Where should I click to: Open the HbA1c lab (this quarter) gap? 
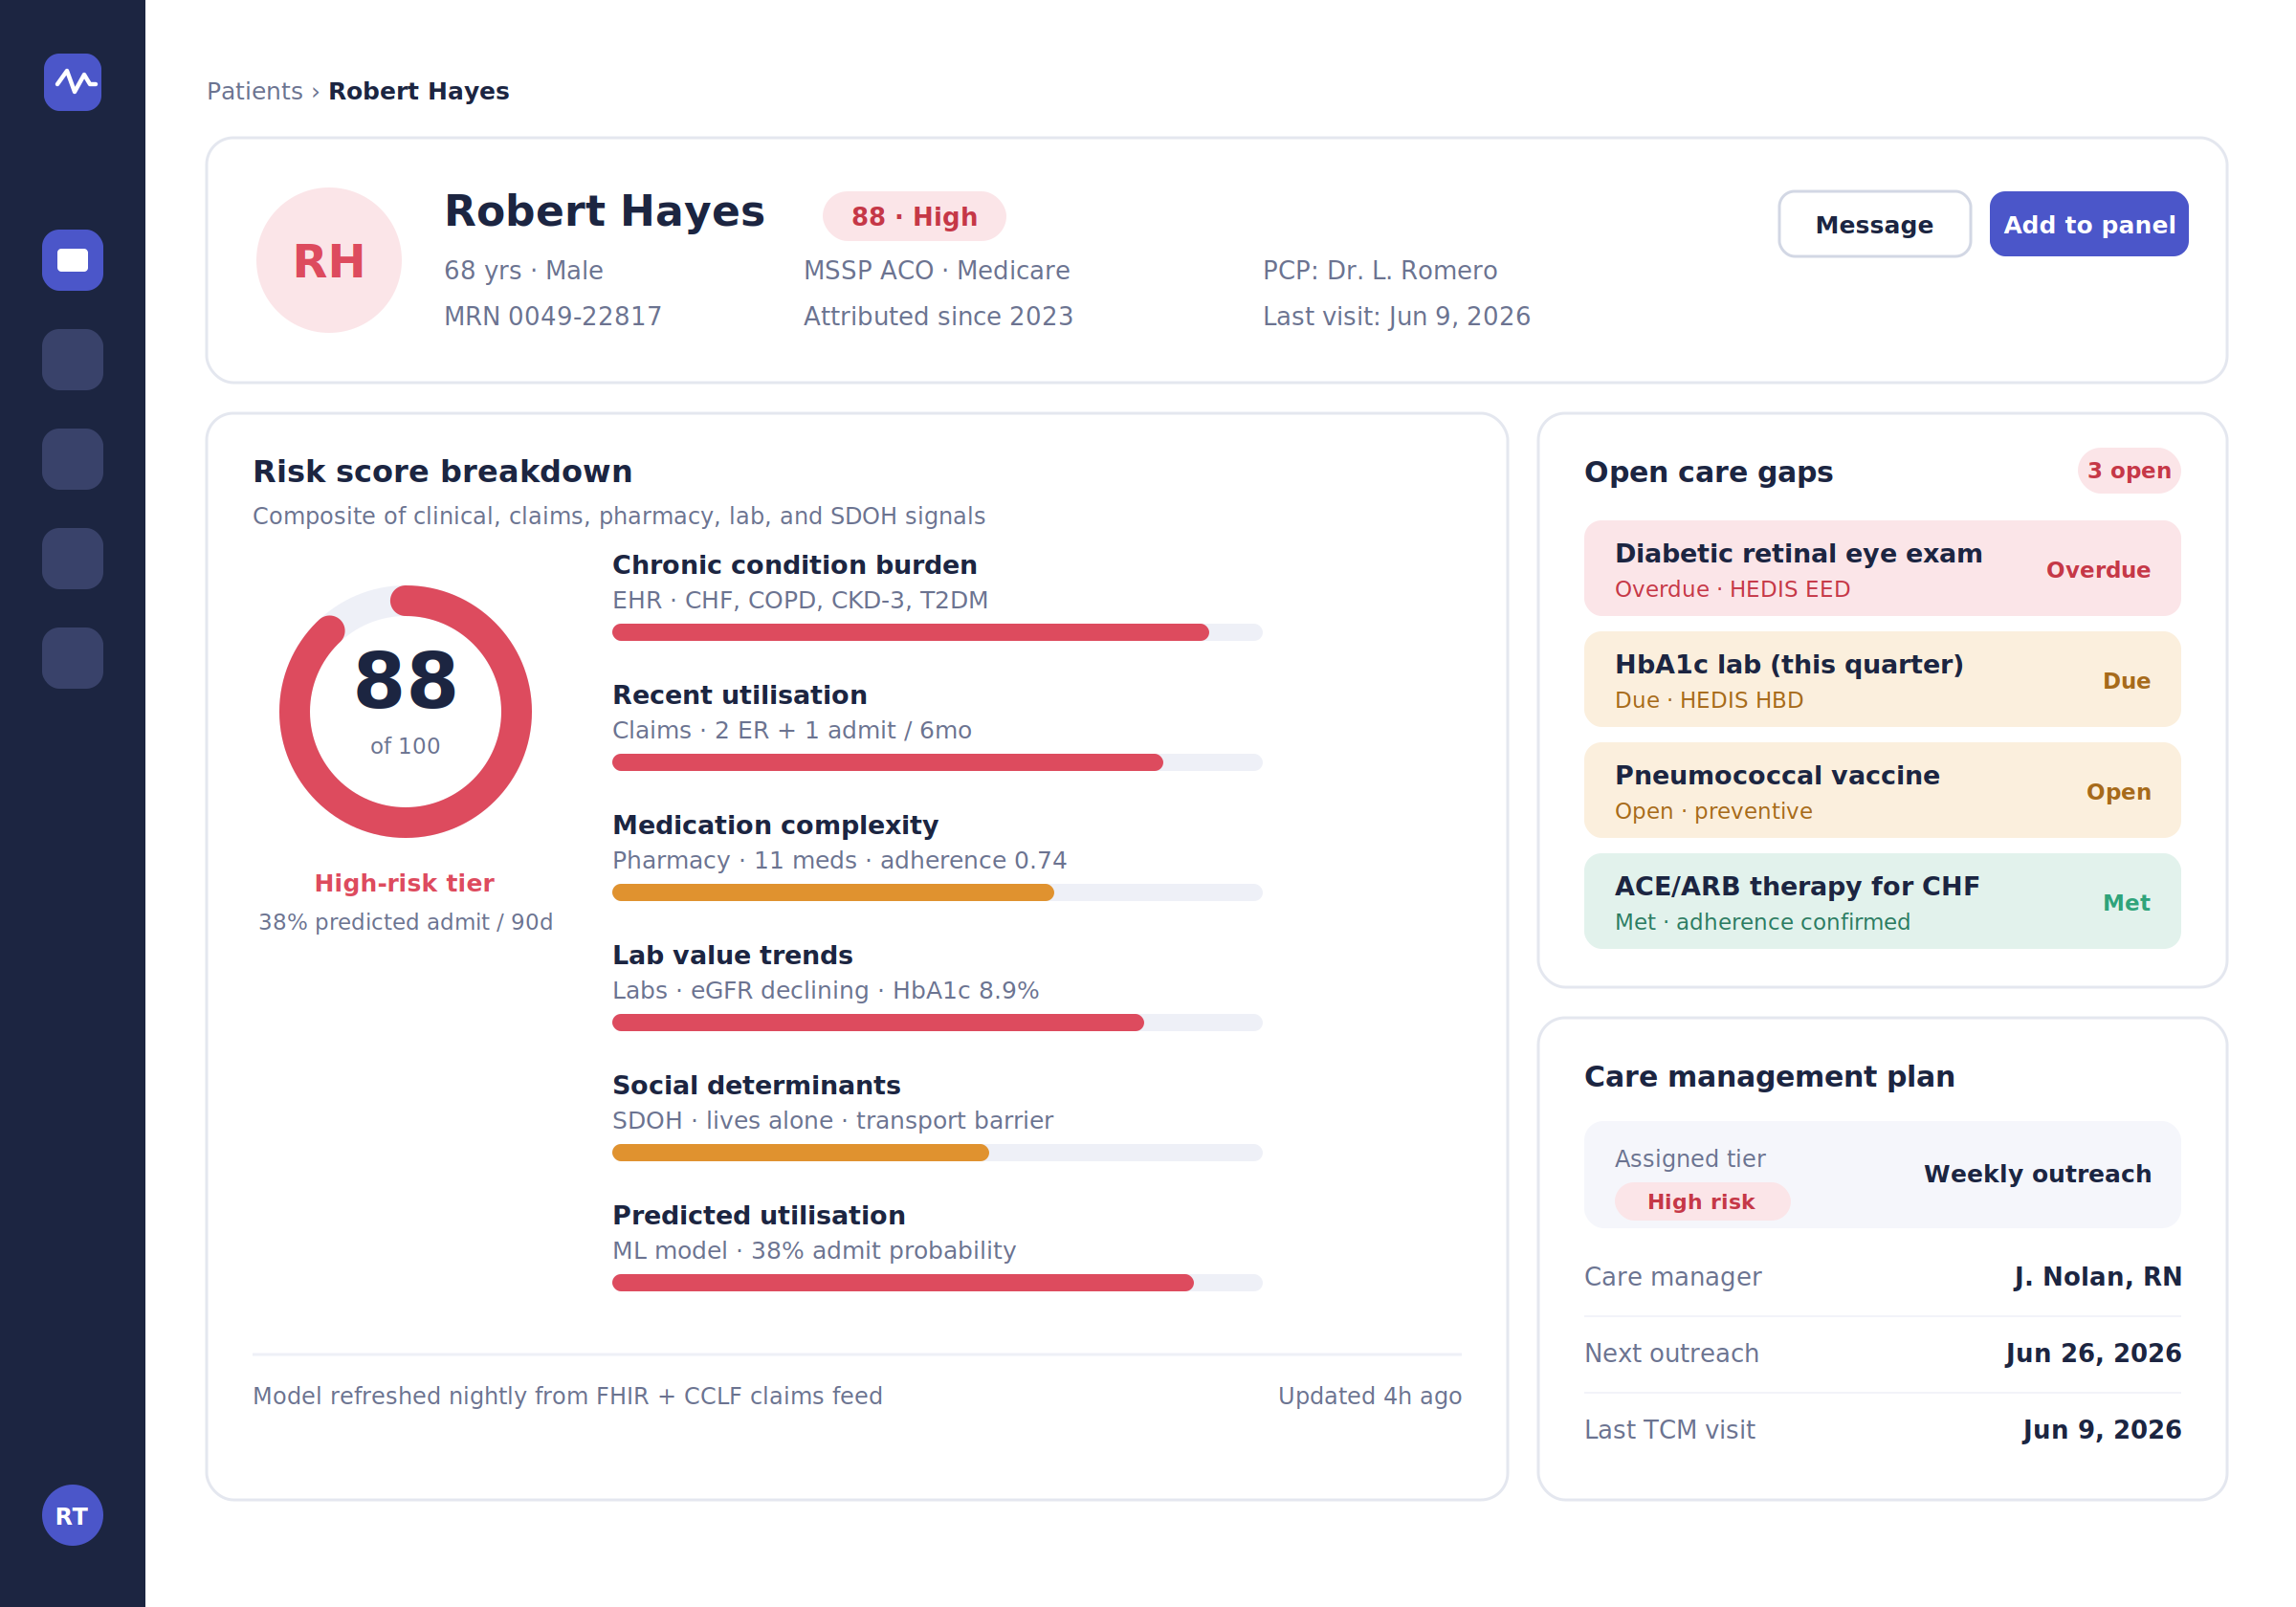coord(1882,679)
